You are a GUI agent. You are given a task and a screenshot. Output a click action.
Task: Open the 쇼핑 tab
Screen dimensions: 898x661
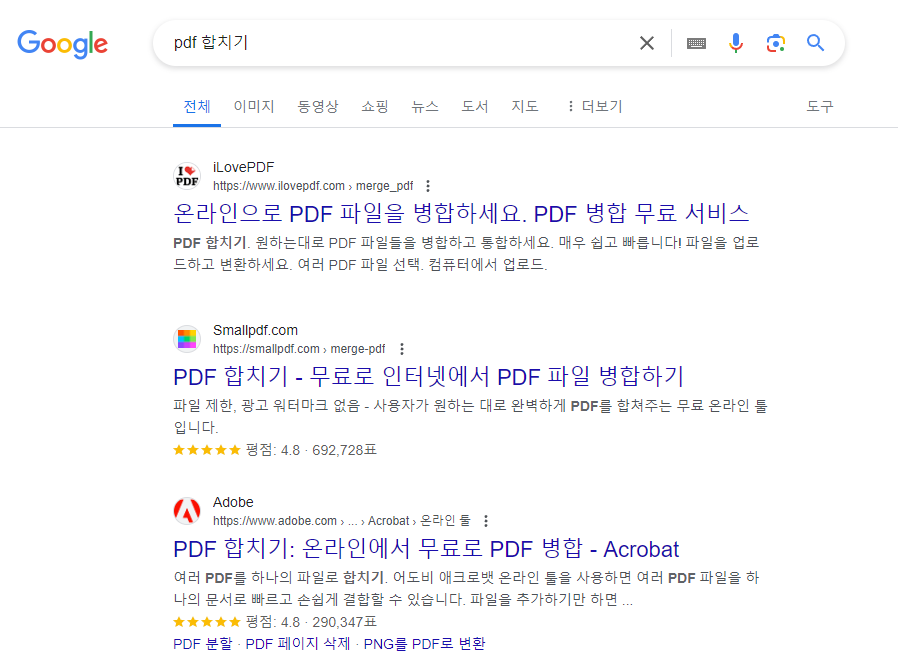pos(375,107)
